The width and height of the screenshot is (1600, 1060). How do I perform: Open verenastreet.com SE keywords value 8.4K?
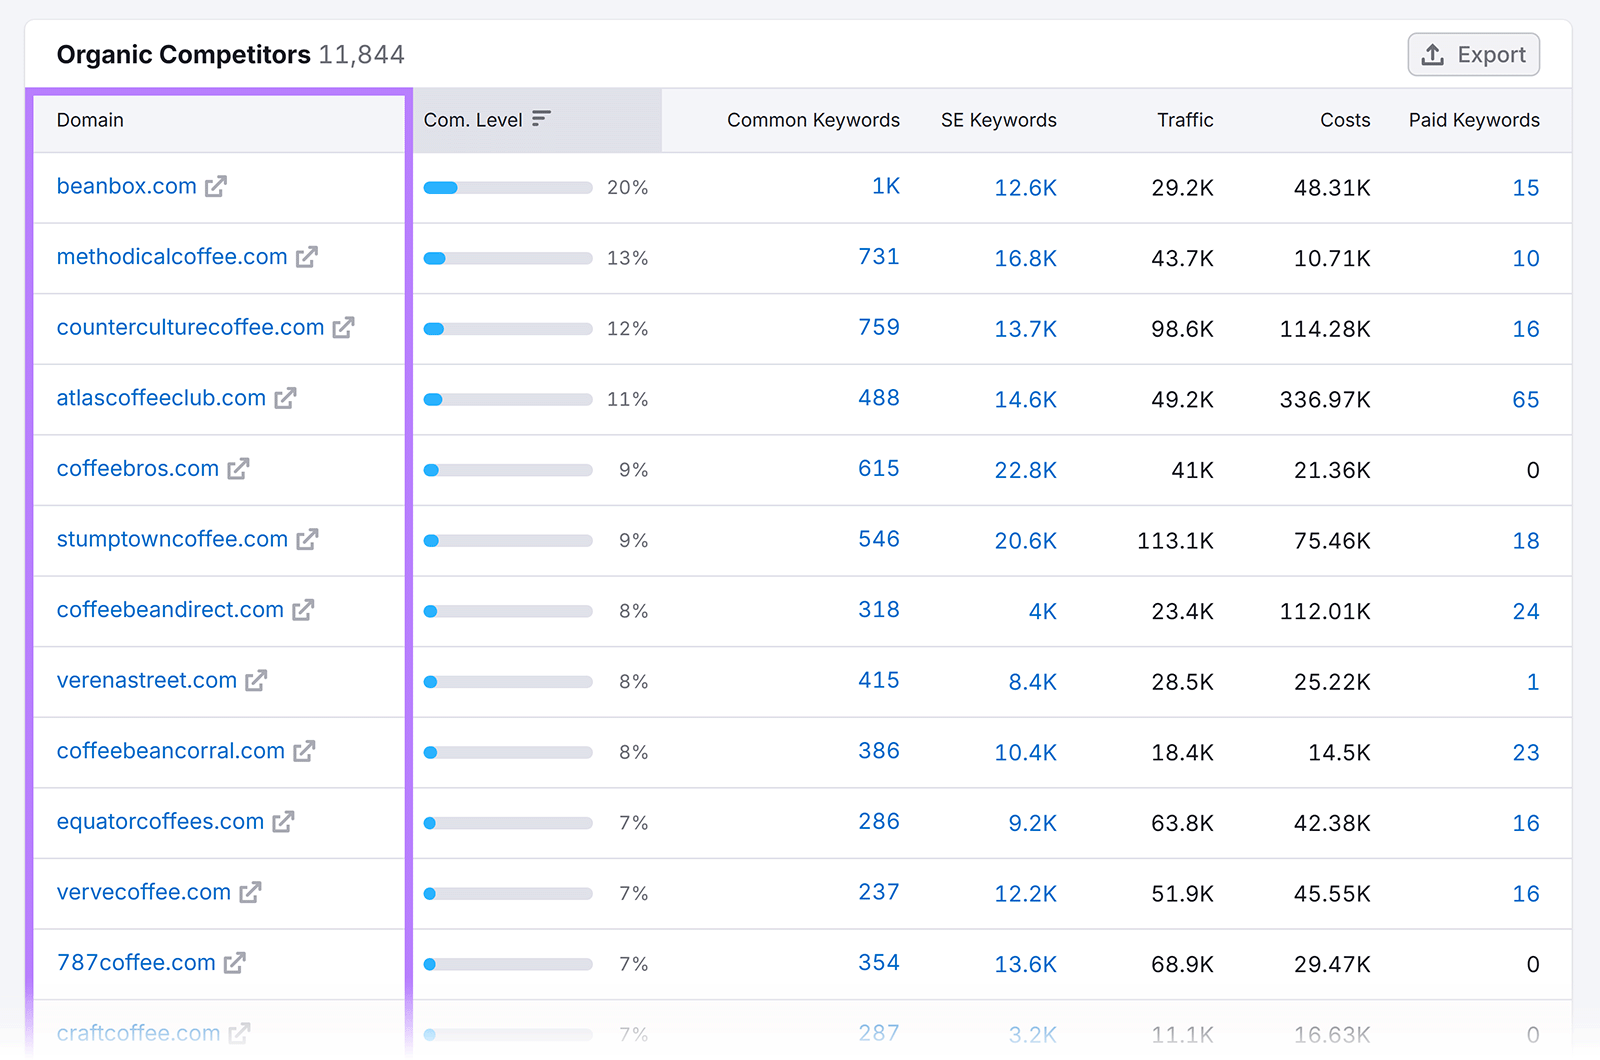[x=1032, y=682]
